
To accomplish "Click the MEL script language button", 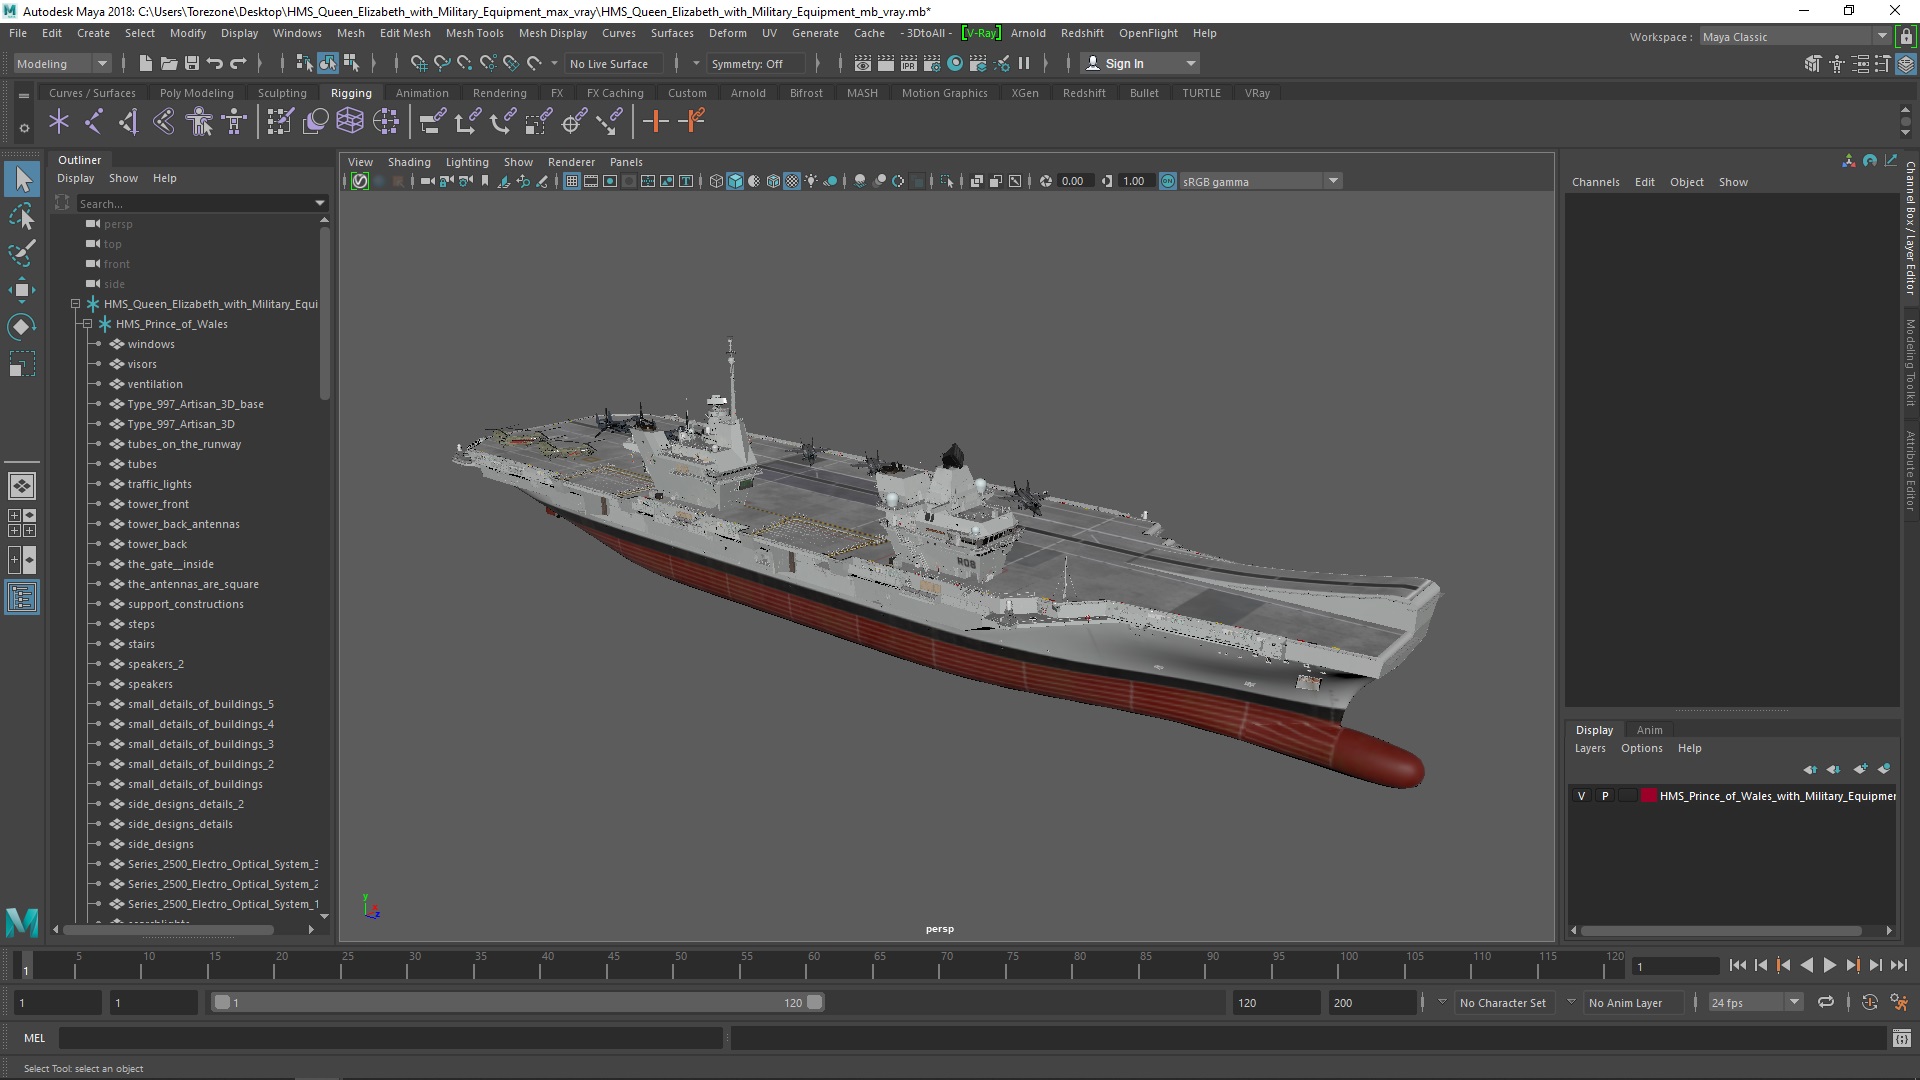I will pyautogui.click(x=34, y=1038).
